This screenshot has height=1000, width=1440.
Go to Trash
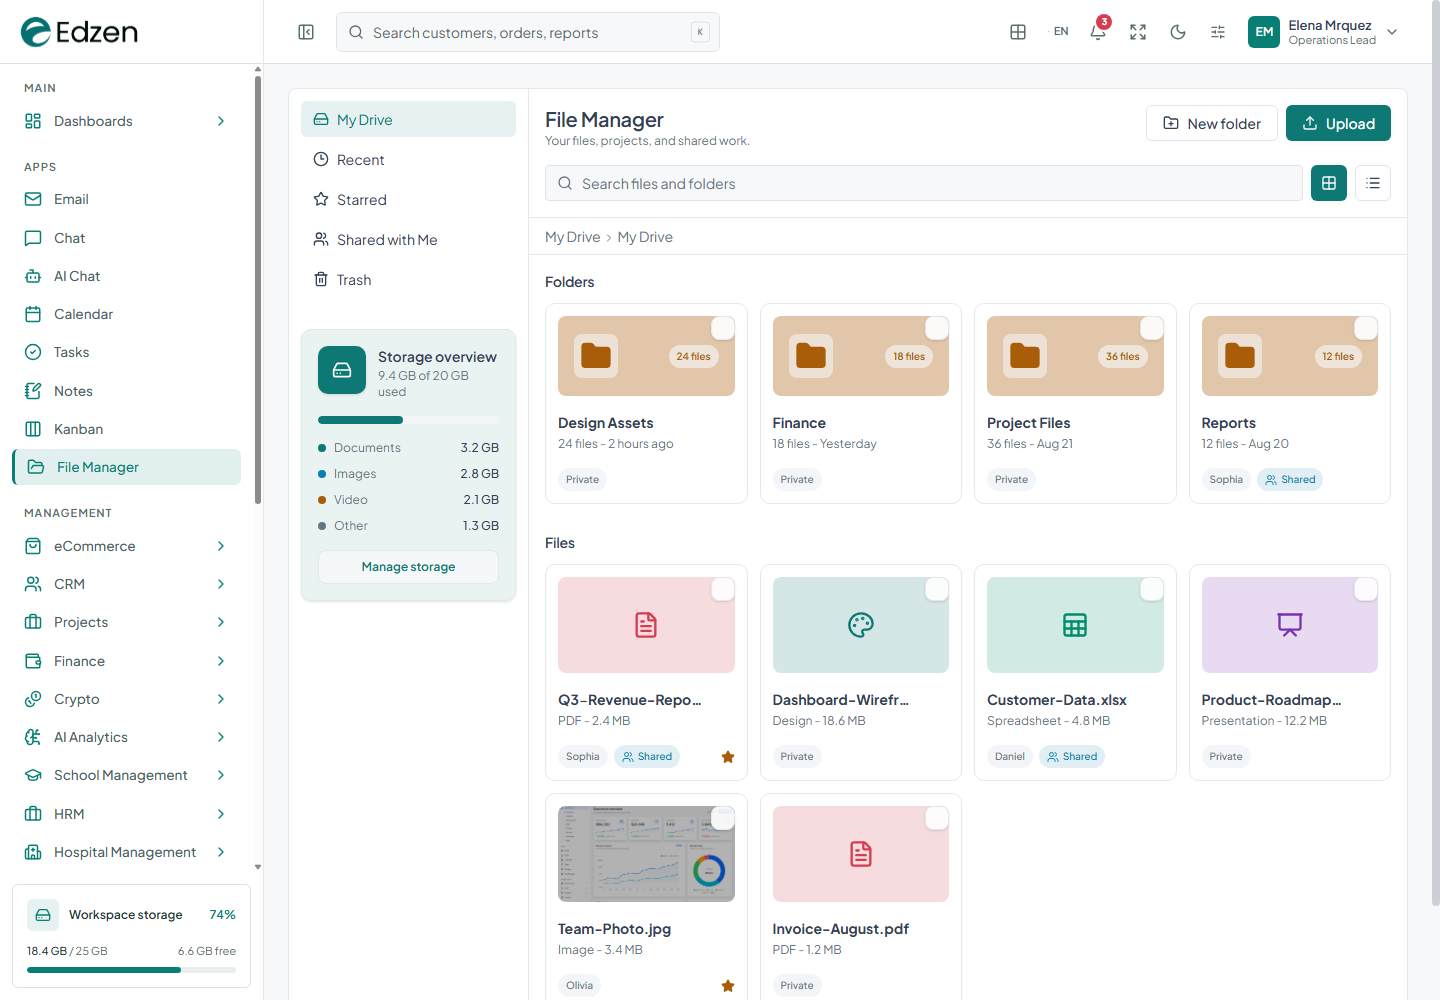408,280
